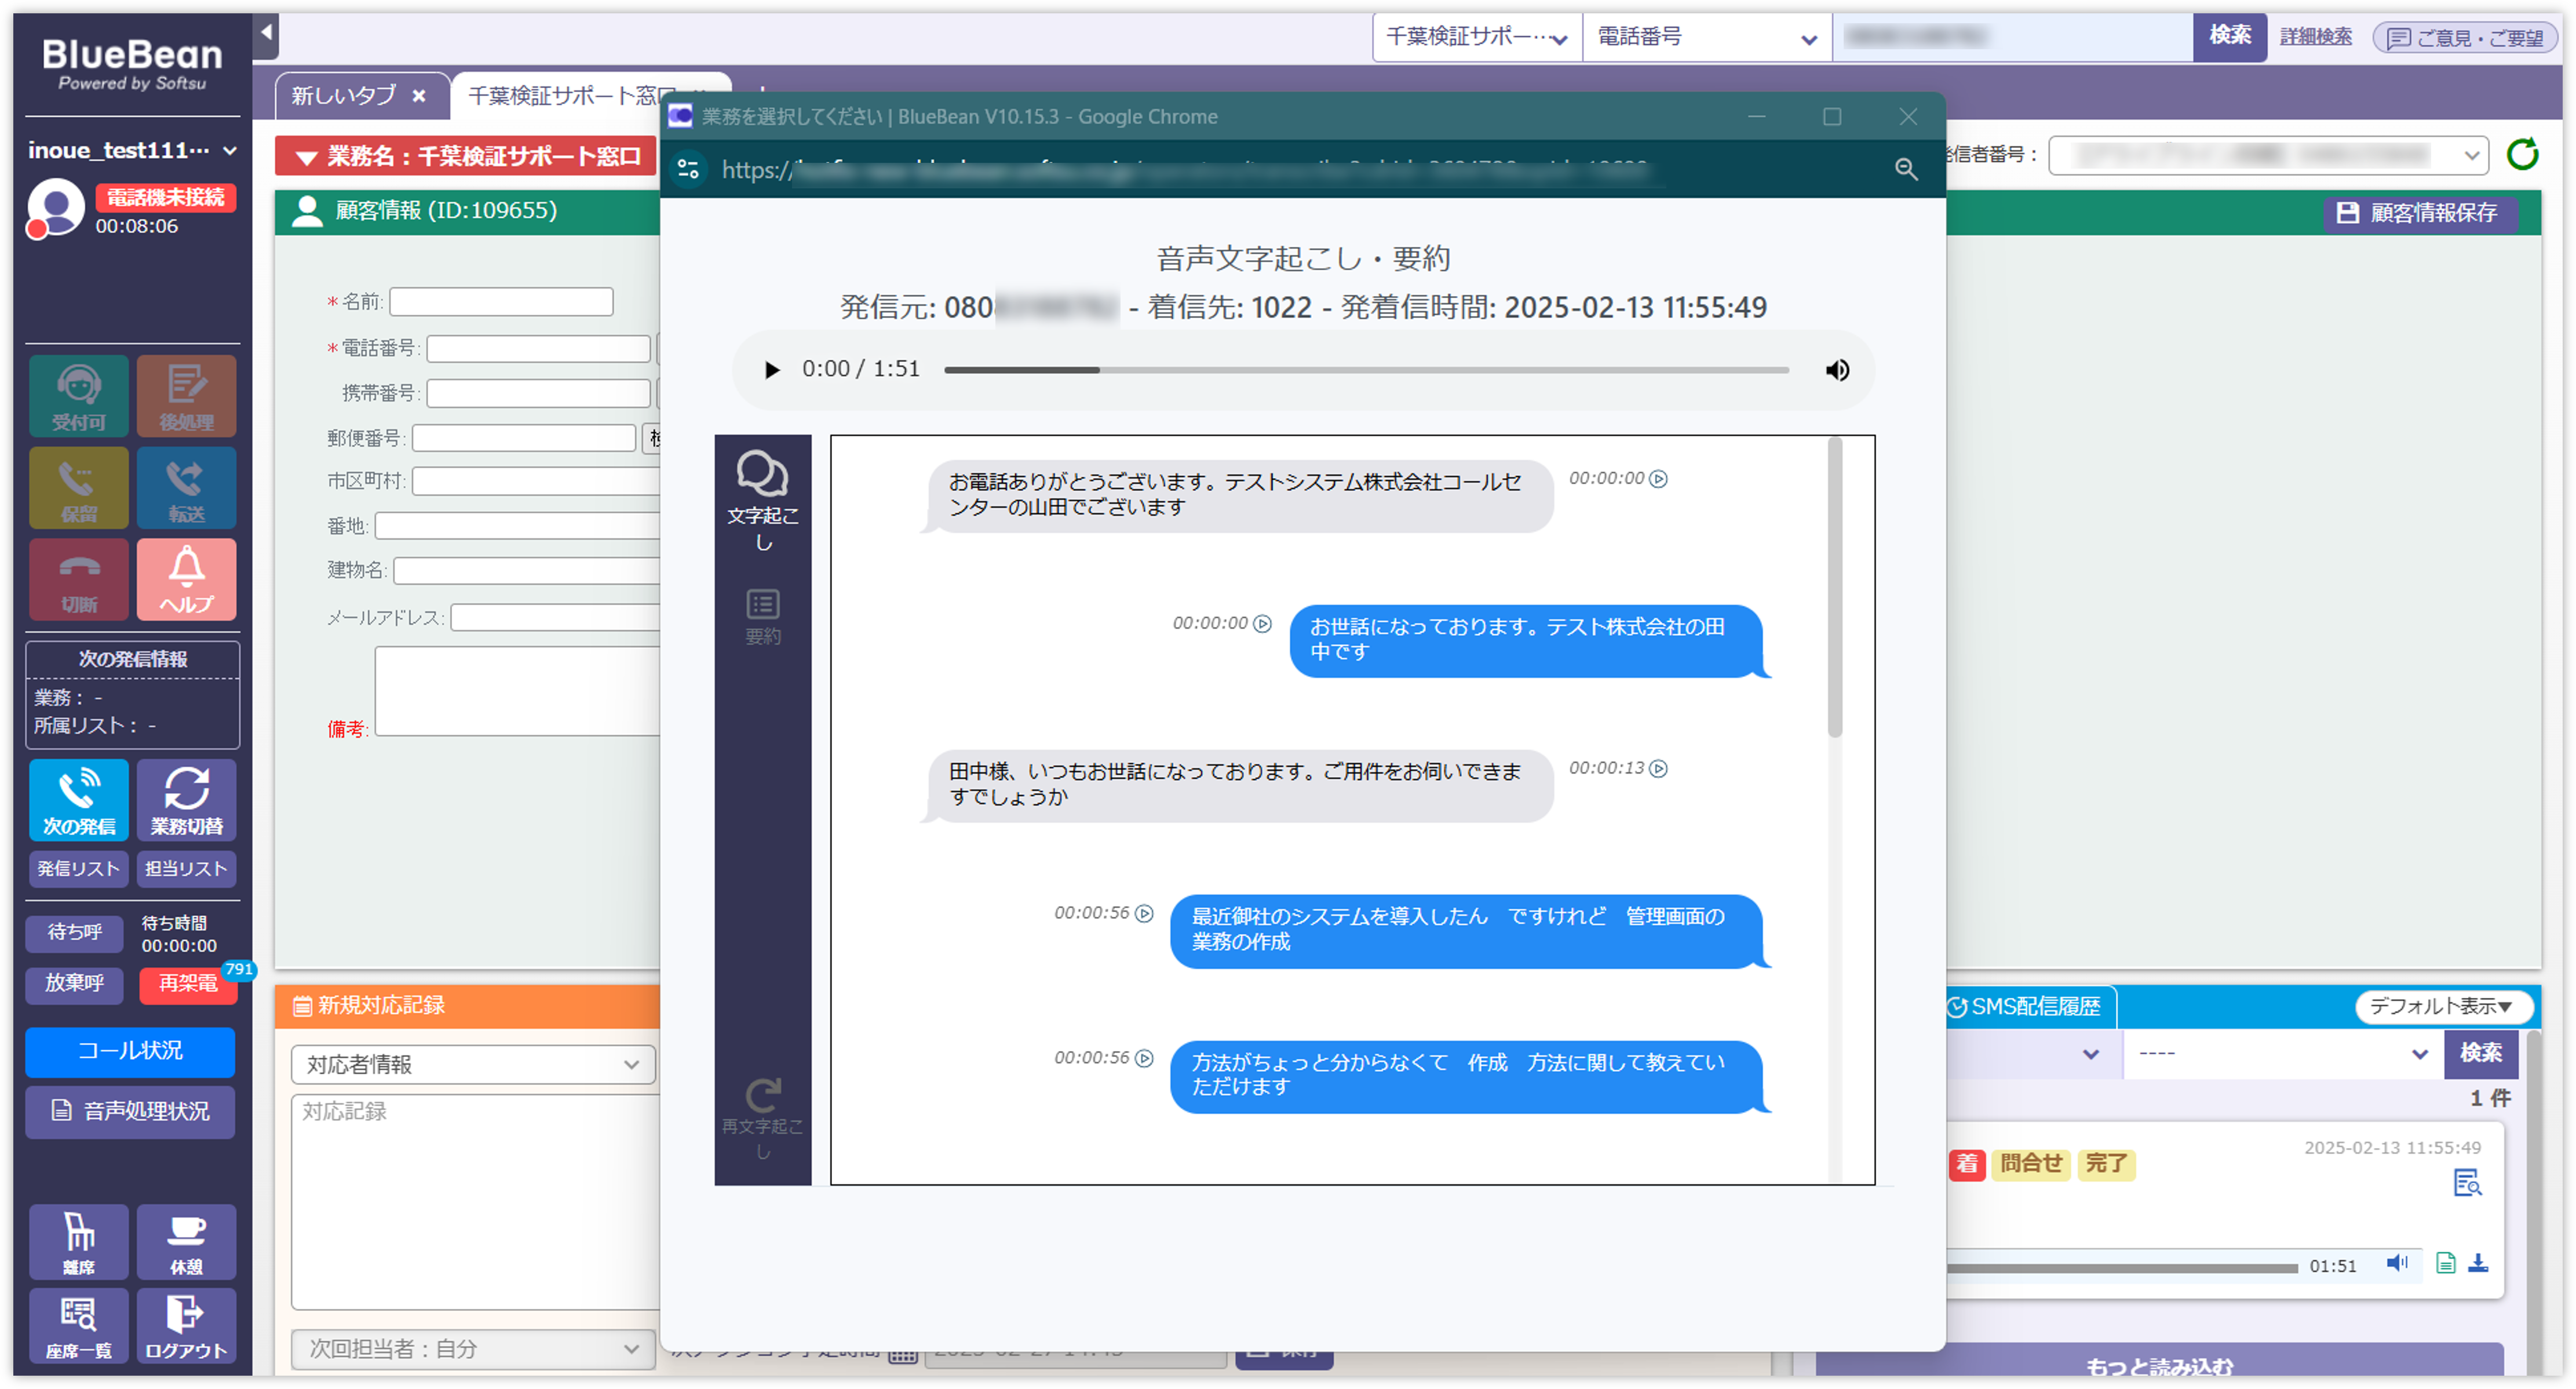Open transcript detail icon in history card
The image size is (2576, 1389).
click(2467, 1182)
